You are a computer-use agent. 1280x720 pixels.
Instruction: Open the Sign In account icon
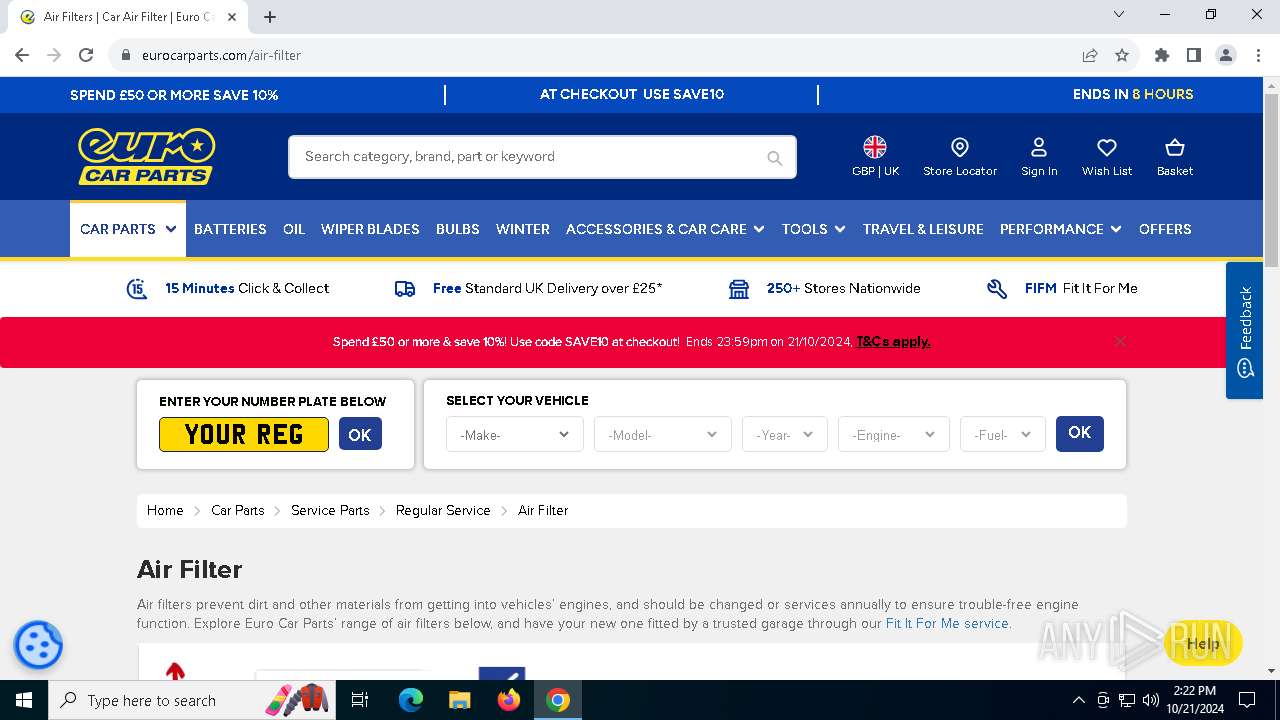tap(1039, 157)
